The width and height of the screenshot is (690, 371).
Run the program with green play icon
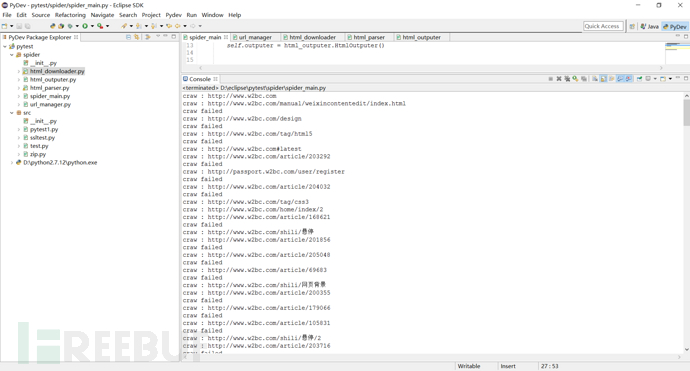(x=85, y=26)
